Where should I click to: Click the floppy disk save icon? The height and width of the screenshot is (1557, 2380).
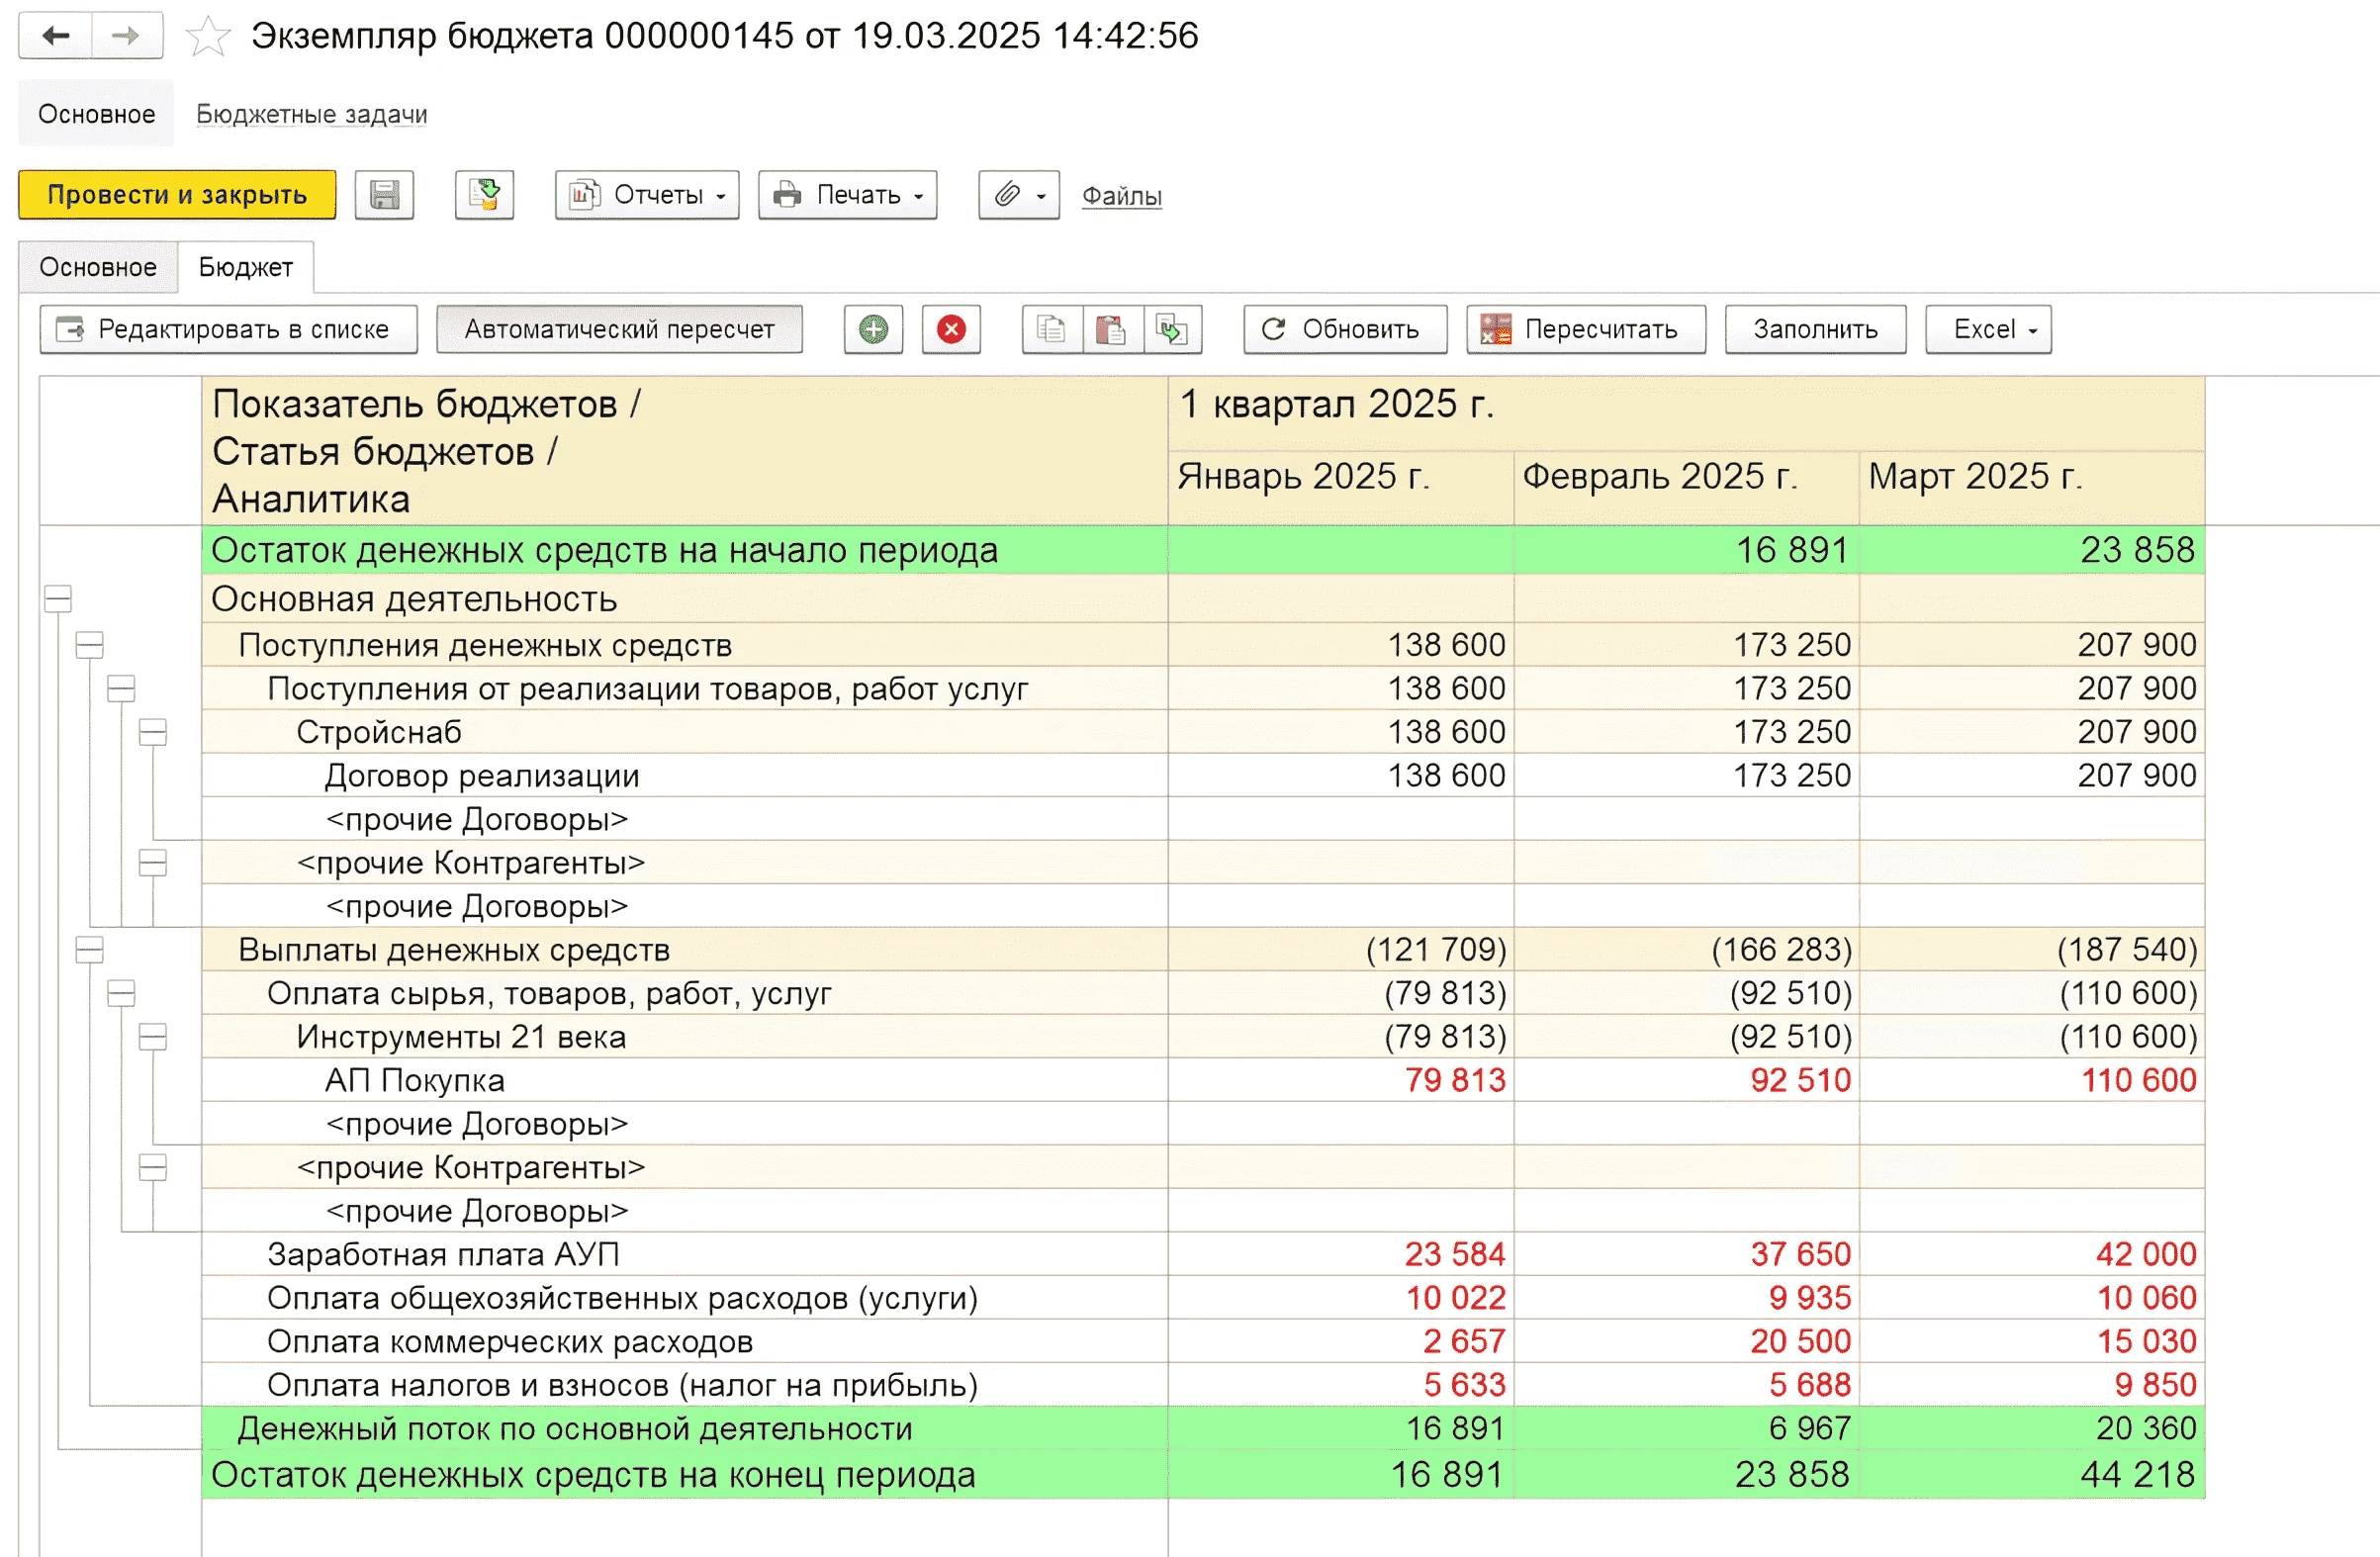point(384,195)
